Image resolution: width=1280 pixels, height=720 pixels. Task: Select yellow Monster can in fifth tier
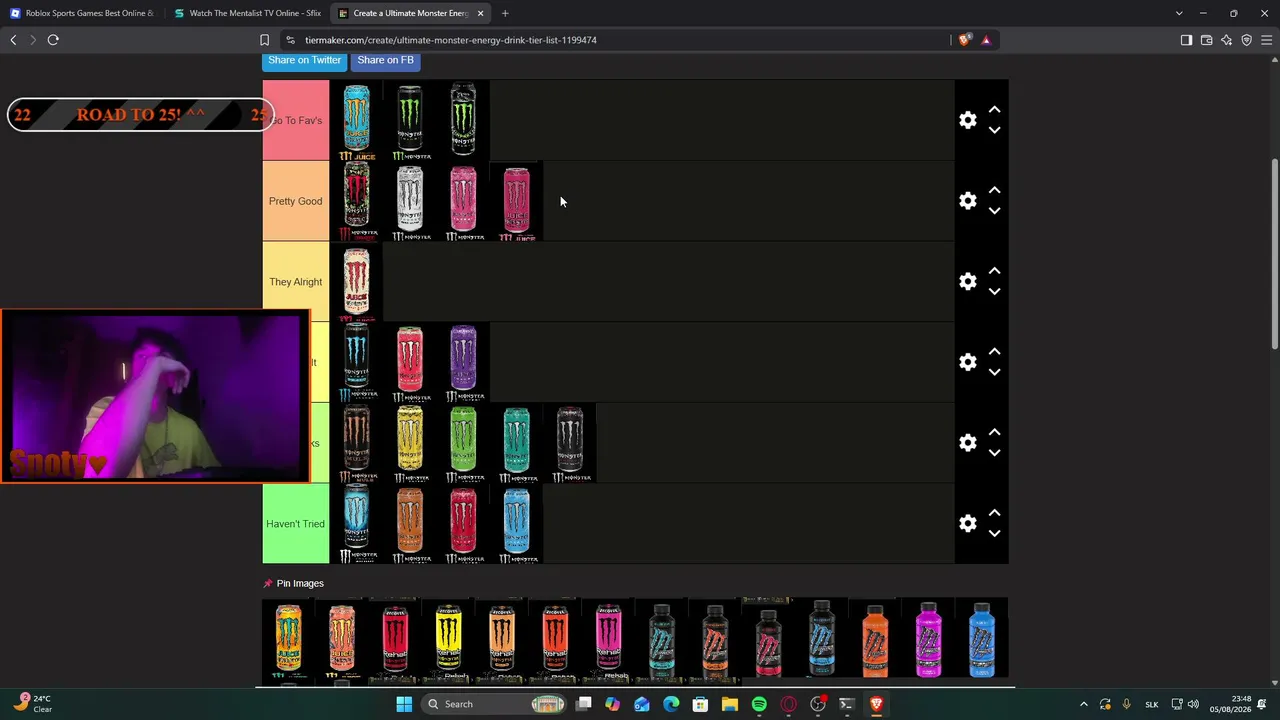point(410,444)
